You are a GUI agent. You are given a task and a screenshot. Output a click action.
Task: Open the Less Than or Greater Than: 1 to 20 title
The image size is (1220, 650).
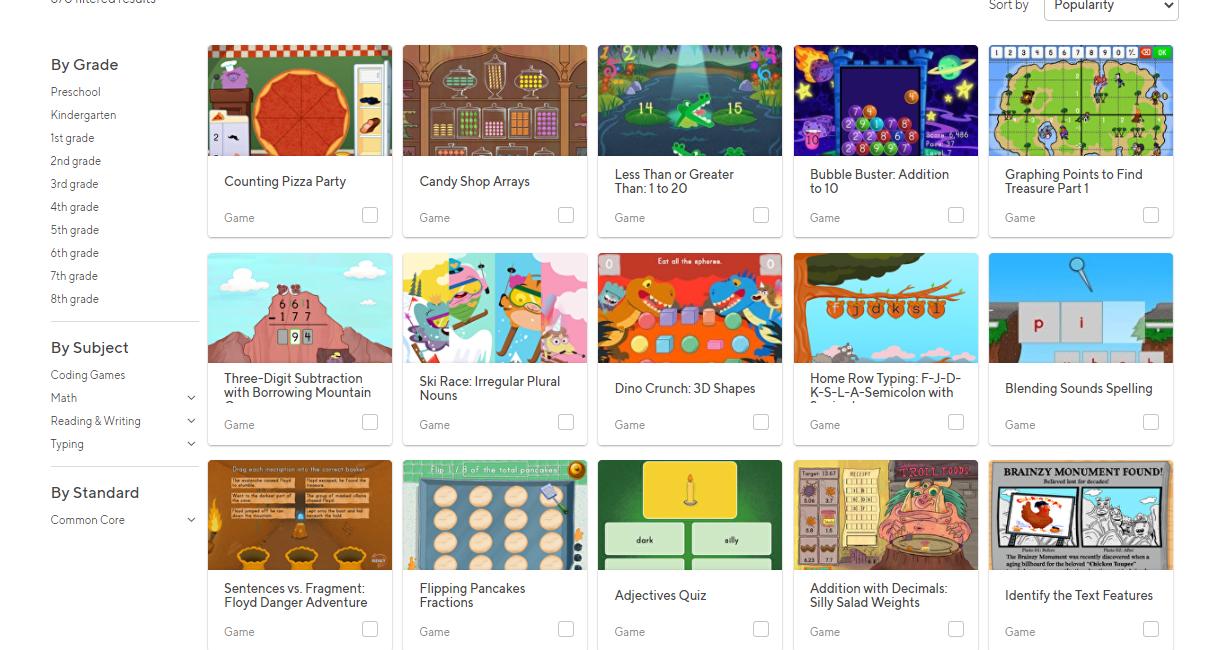tap(674, 181)
